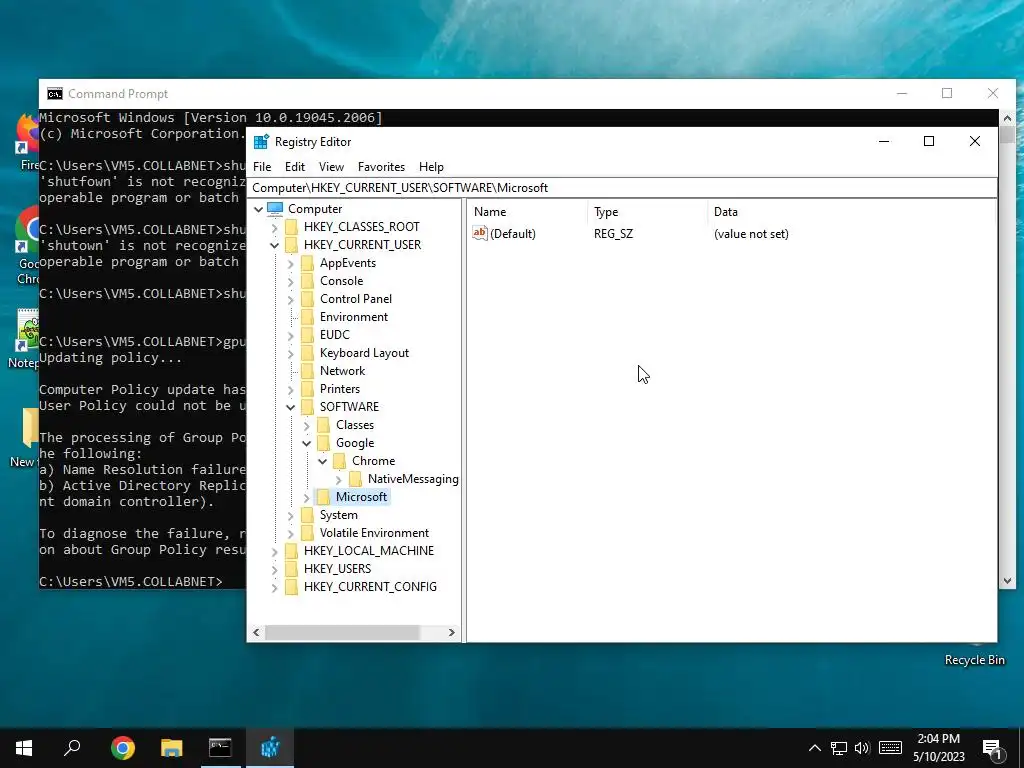Open the File menu in Registry Editor

[262, 167]
